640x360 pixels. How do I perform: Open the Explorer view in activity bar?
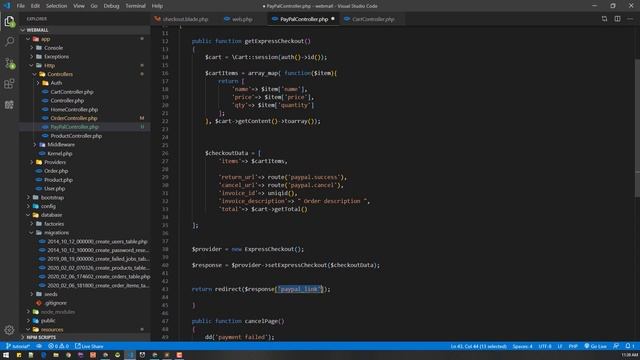9,21
